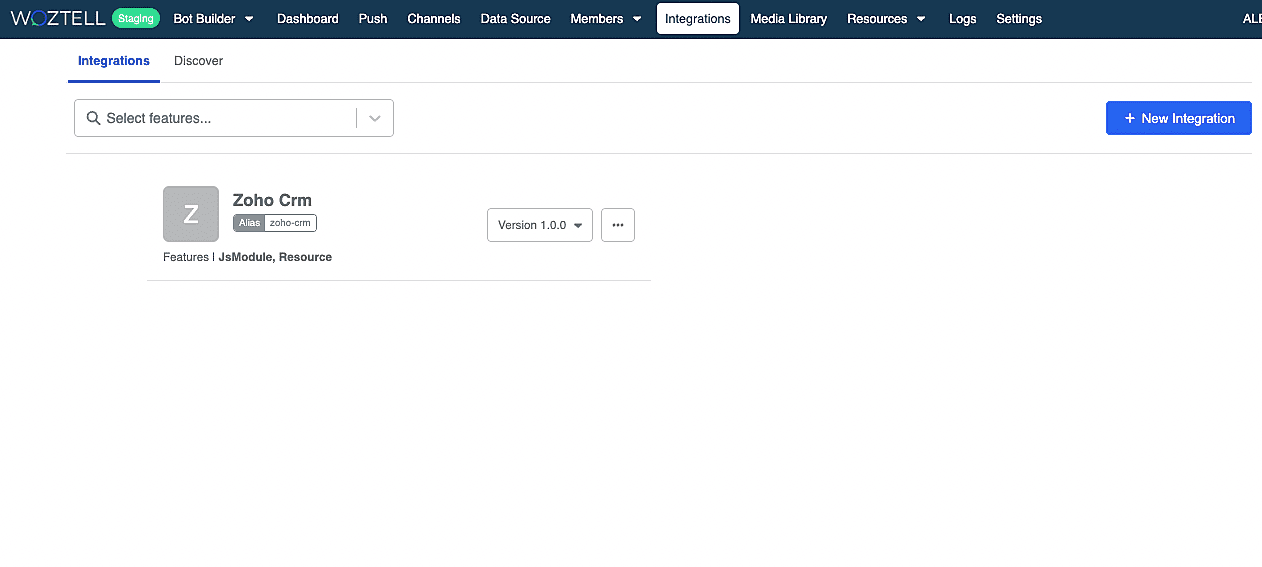Screen dimensions: 1262x567
Task: Create a New Integration
Action: pyautogui.click(x=1179, y=118)
